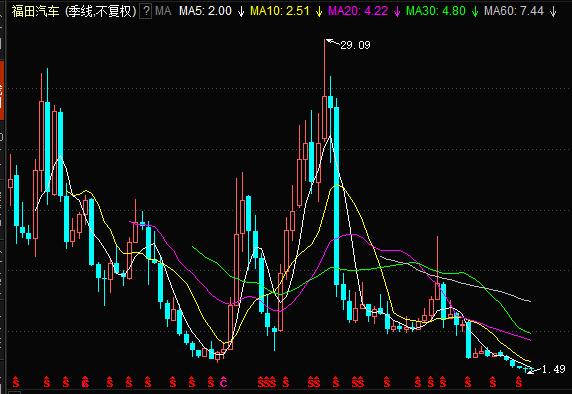Select the gray MA60: 7.44 label
572x394 pixels.
514,11
